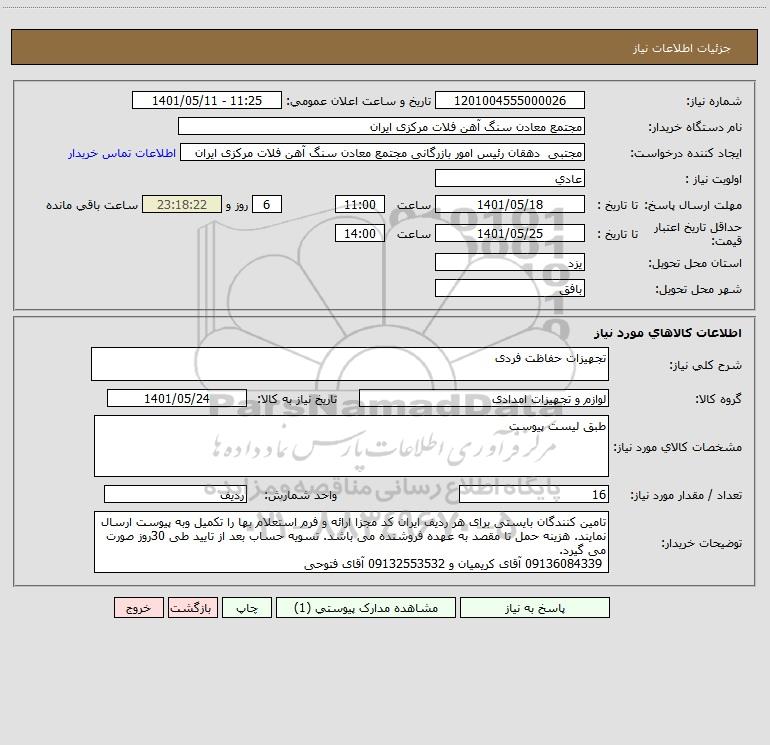Open 'مشاهده مدارک پیوستی (1)' attachments
The image size is (770, 745).
tap(366, 608)
